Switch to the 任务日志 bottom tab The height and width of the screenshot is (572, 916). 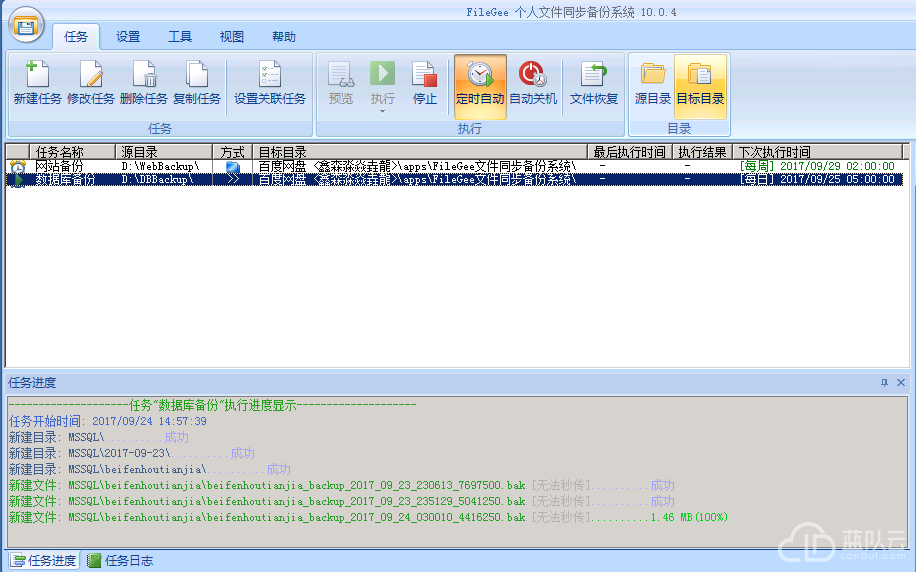tap(120, 561)
